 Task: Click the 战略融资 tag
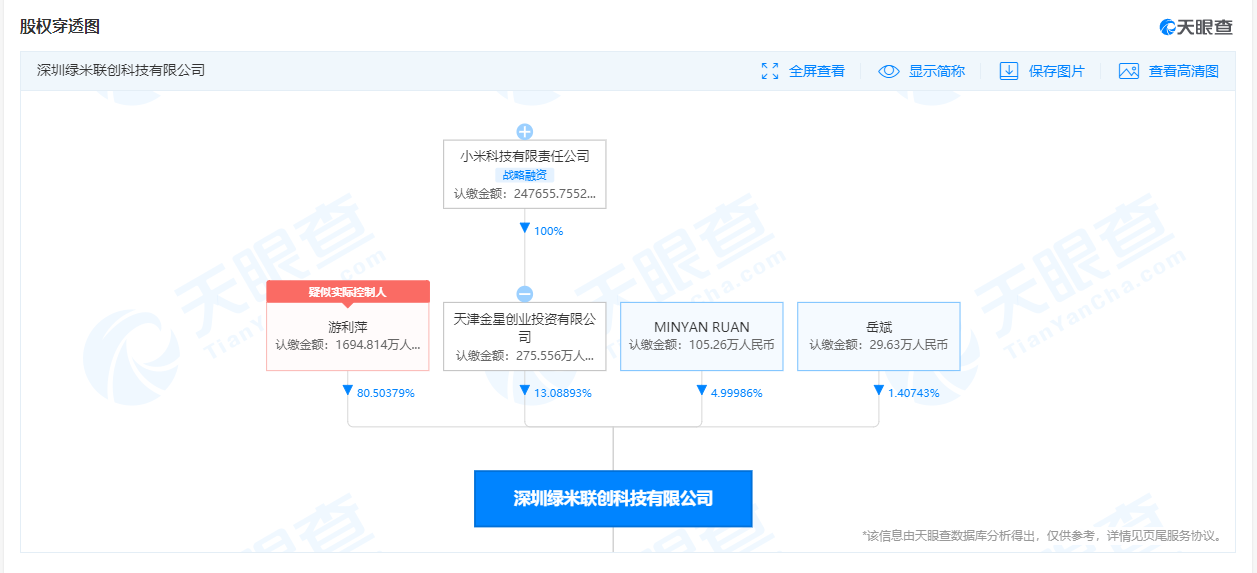coord(524,175)
